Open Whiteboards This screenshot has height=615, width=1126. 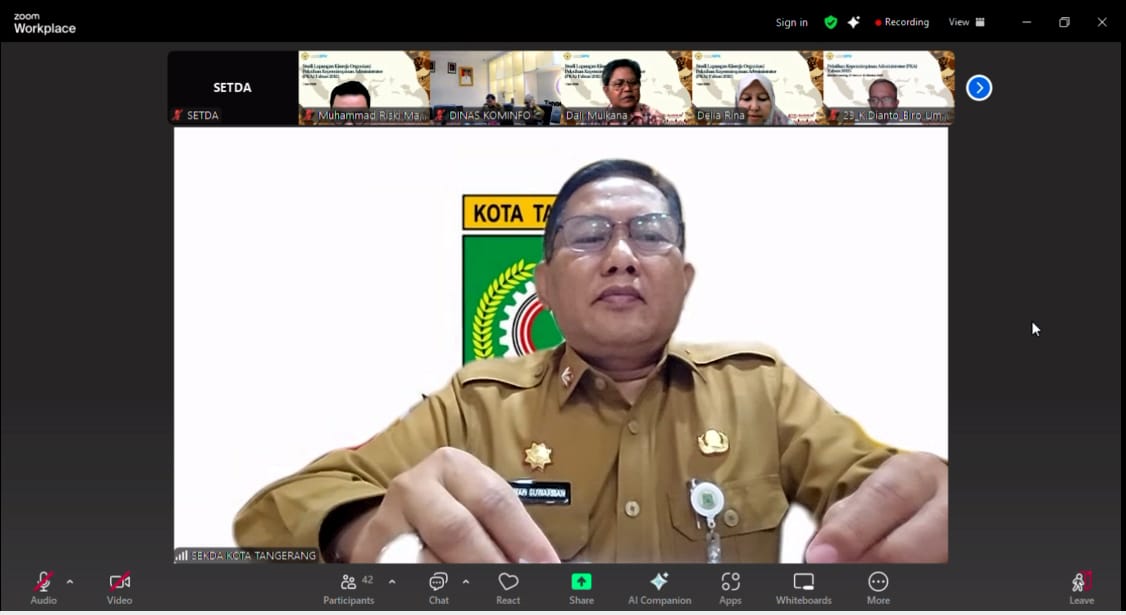(804, 588)
